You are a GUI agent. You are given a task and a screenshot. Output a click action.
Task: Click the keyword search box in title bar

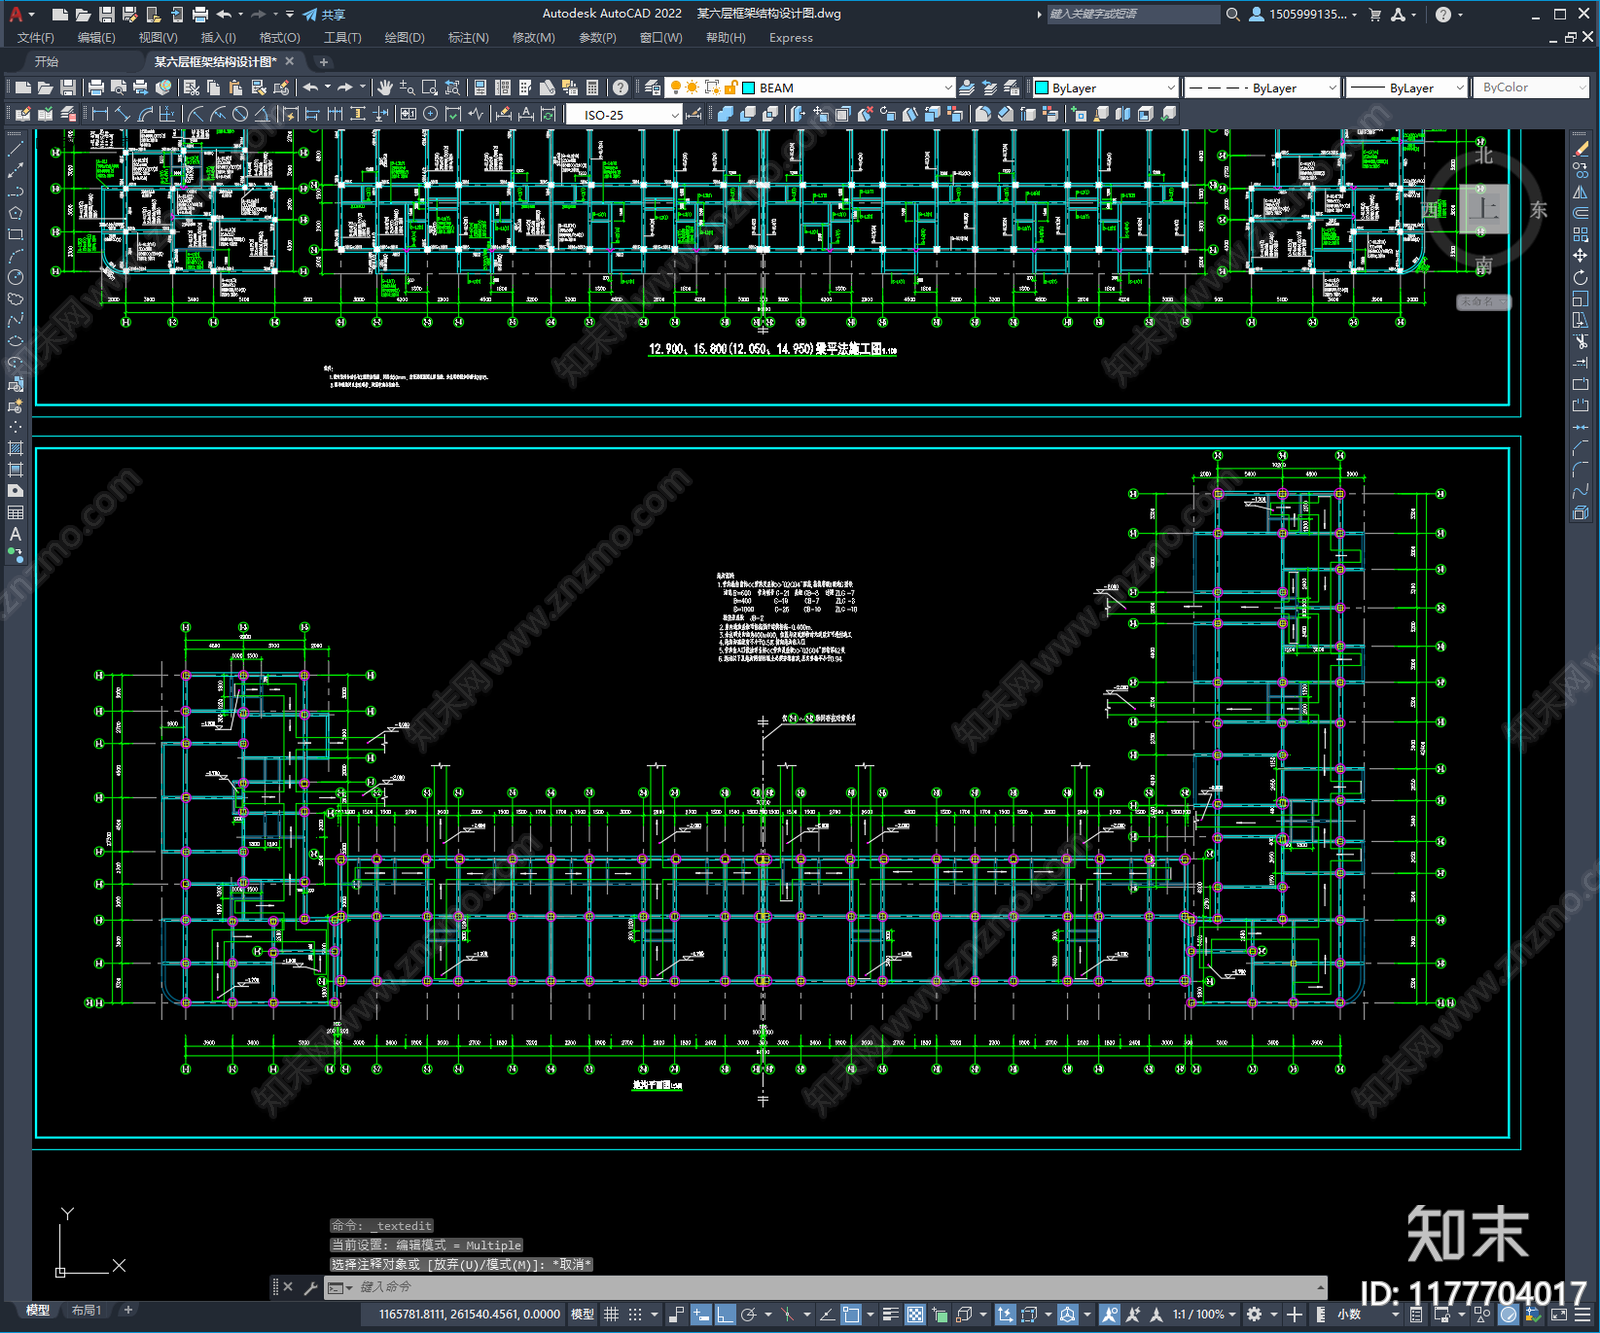click(1133, 14)
